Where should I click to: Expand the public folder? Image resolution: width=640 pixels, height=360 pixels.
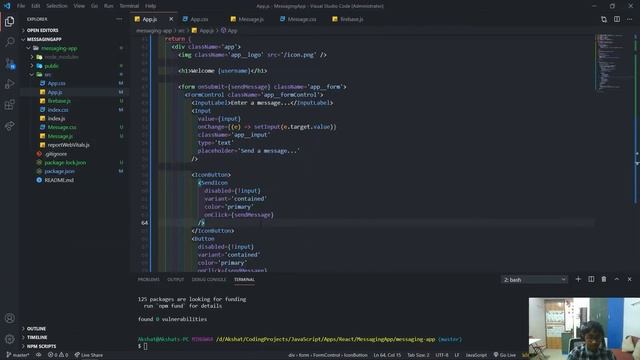[x=51, y=66]
